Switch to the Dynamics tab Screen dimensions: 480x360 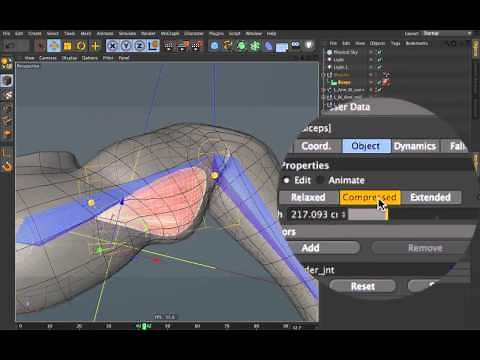[x=415, y=146]
